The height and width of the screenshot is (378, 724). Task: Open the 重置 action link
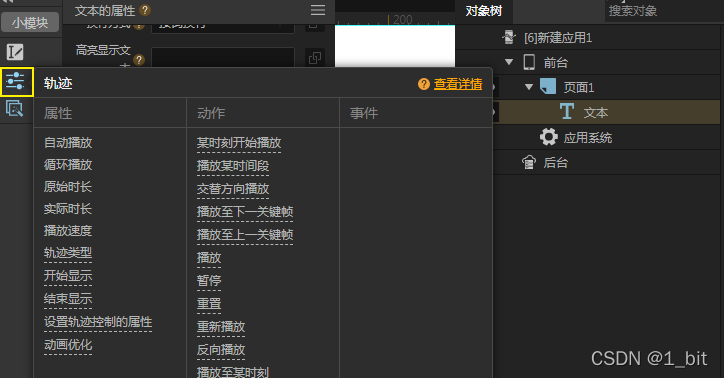(x=209, y=304)
